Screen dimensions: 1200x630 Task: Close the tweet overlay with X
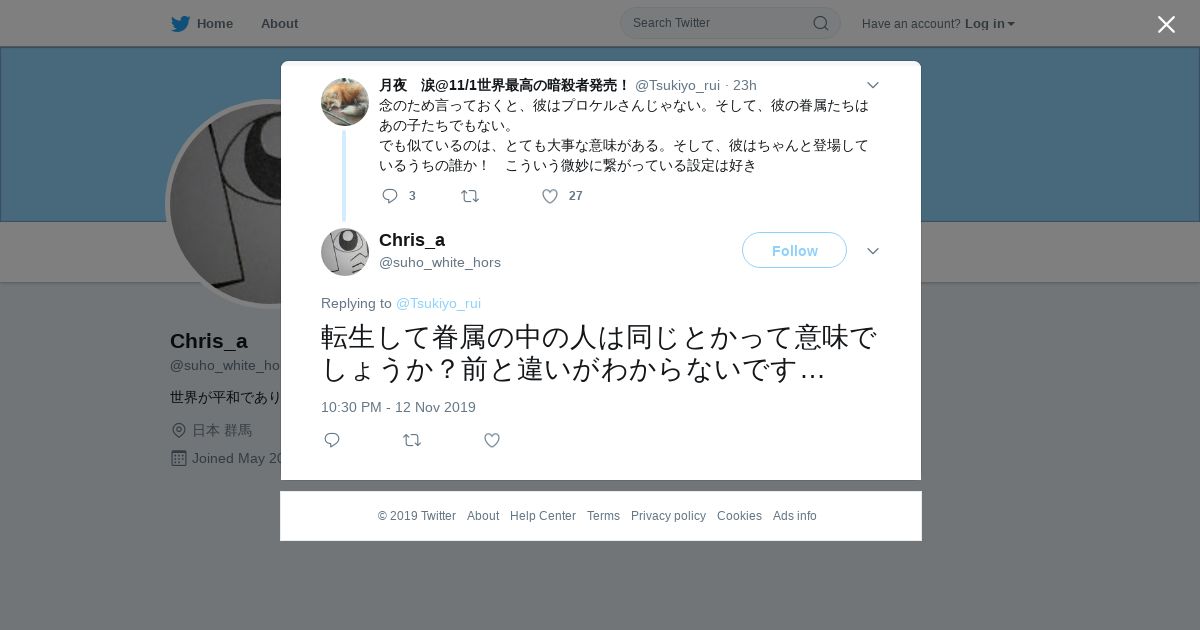coord(1166,24)
